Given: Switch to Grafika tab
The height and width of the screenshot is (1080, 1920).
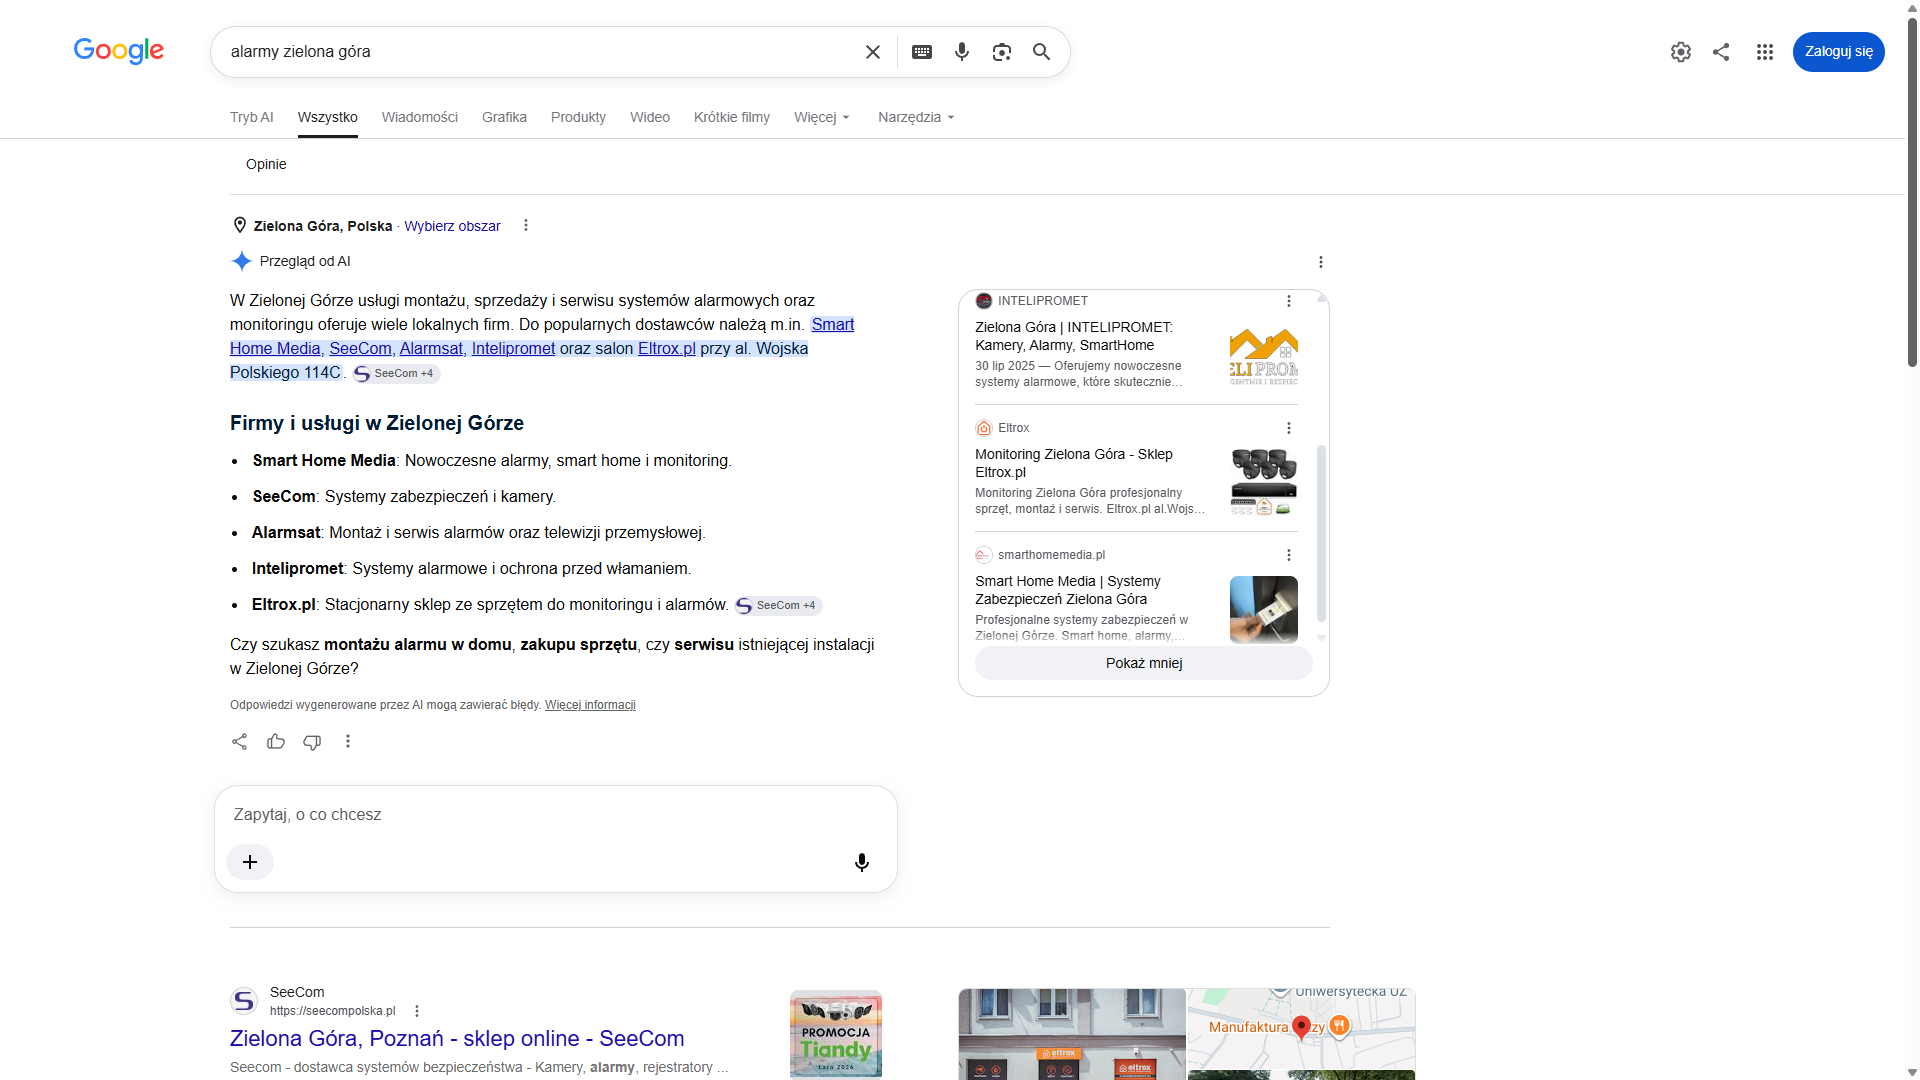Looking at the screenshot, I should pos(504,117).
